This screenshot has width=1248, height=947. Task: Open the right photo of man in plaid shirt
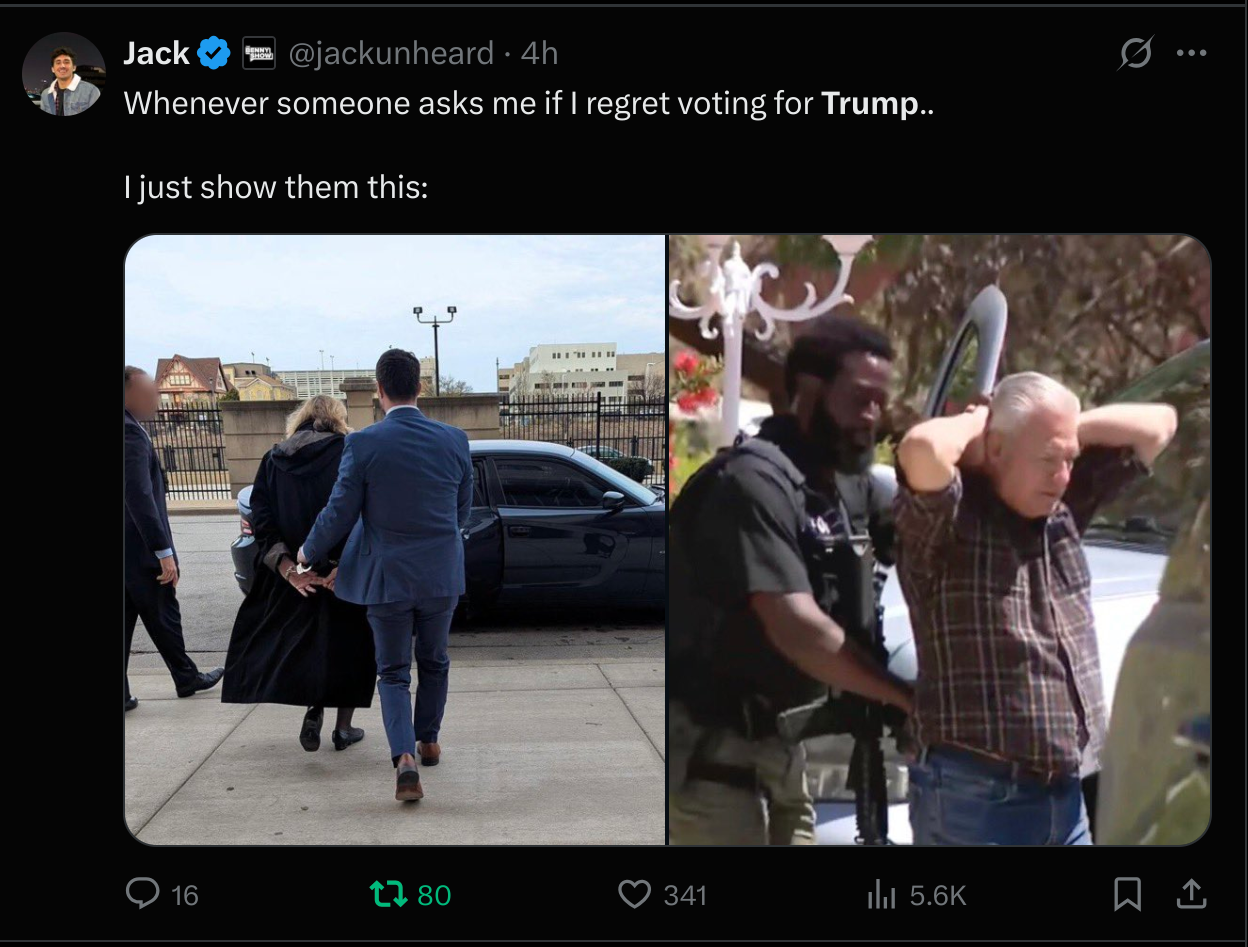point(940,540)
